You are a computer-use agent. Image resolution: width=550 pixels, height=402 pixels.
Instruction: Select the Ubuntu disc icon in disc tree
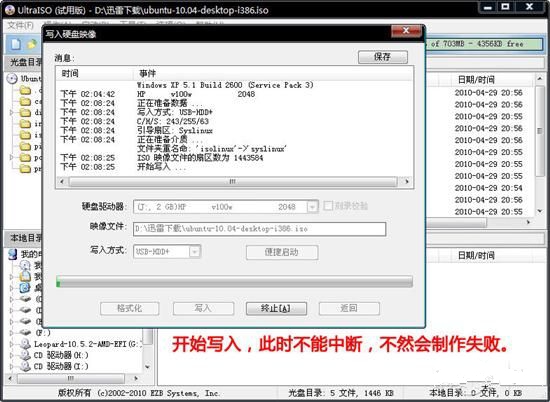tap(12, 79)
